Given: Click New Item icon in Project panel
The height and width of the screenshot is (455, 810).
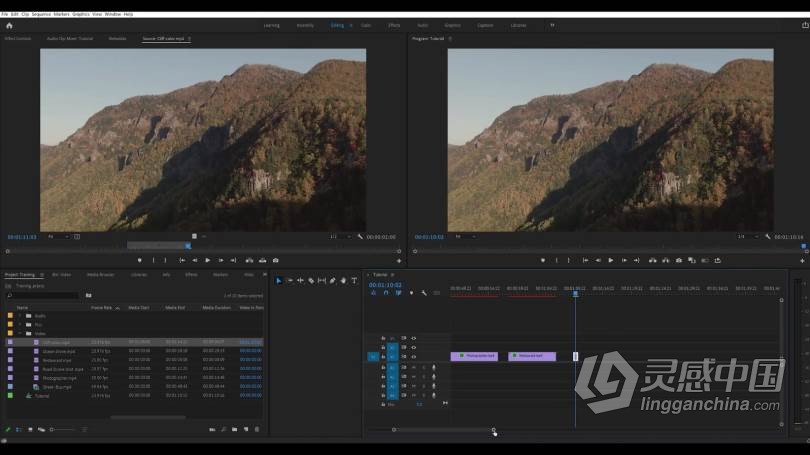Looking at the screenshot, I should click(x=246, y=429).
